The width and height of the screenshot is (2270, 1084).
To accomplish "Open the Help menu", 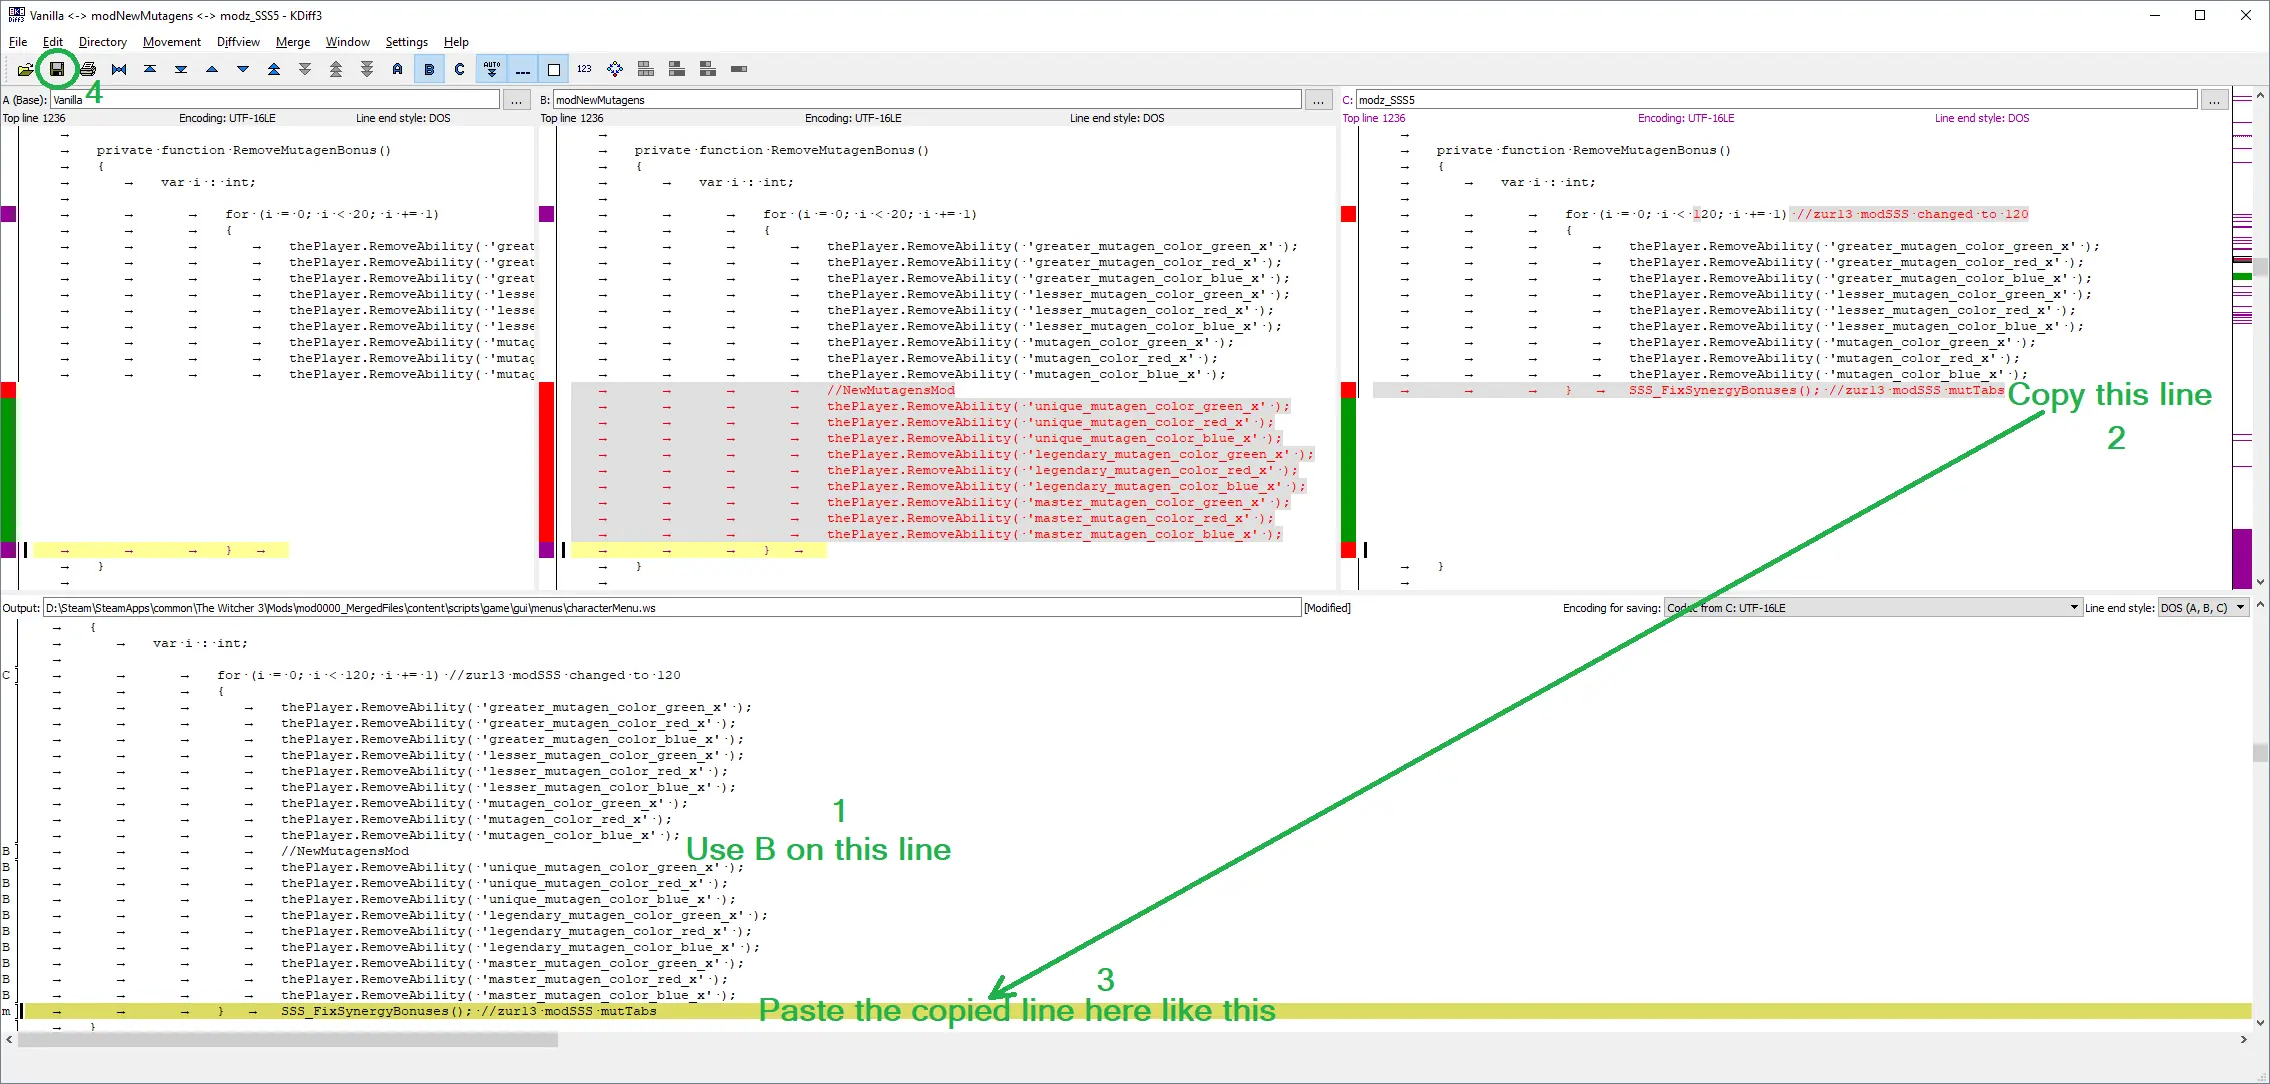I will [x=456, y=42].
